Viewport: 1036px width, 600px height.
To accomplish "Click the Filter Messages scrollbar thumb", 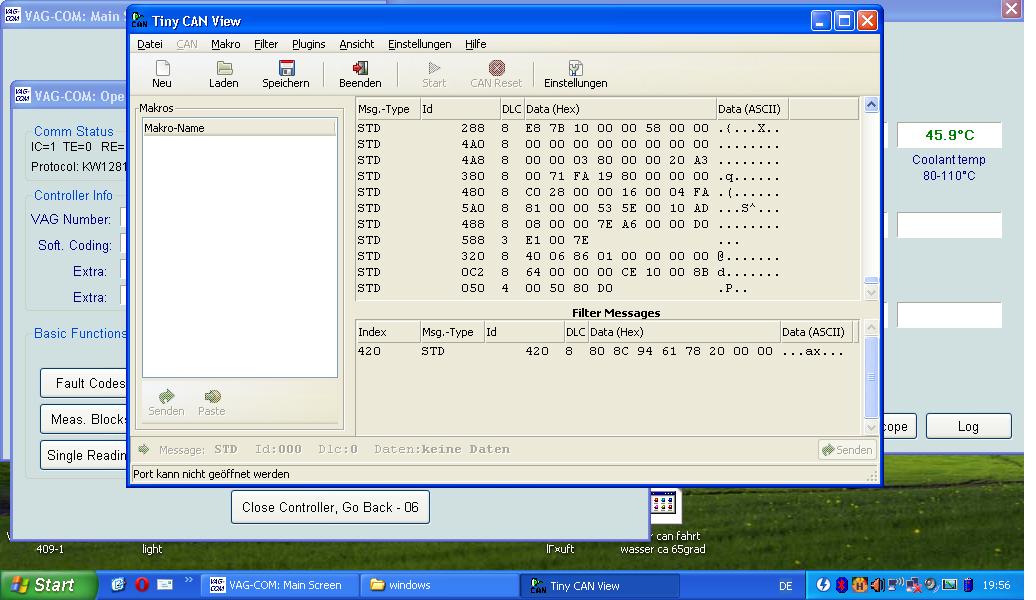I will click(871, 377).
